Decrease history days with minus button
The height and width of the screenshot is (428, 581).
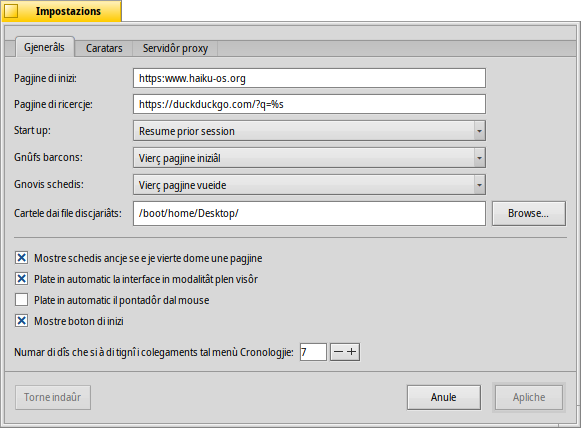click(x=338, y=352)
